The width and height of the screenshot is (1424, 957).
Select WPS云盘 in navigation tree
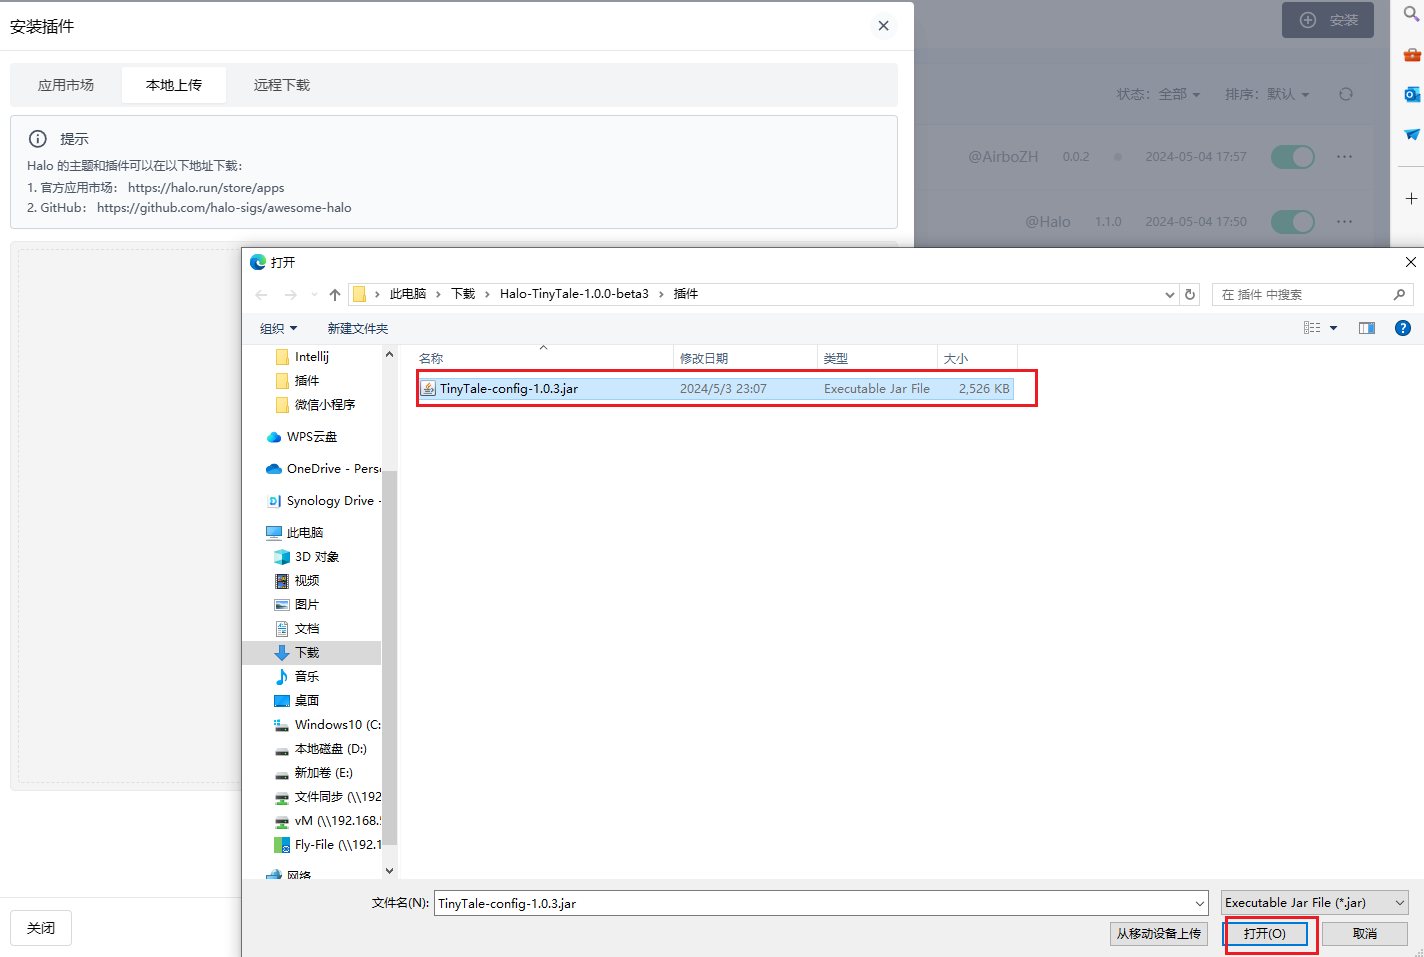pyautogui.click(x=311, y=437)
